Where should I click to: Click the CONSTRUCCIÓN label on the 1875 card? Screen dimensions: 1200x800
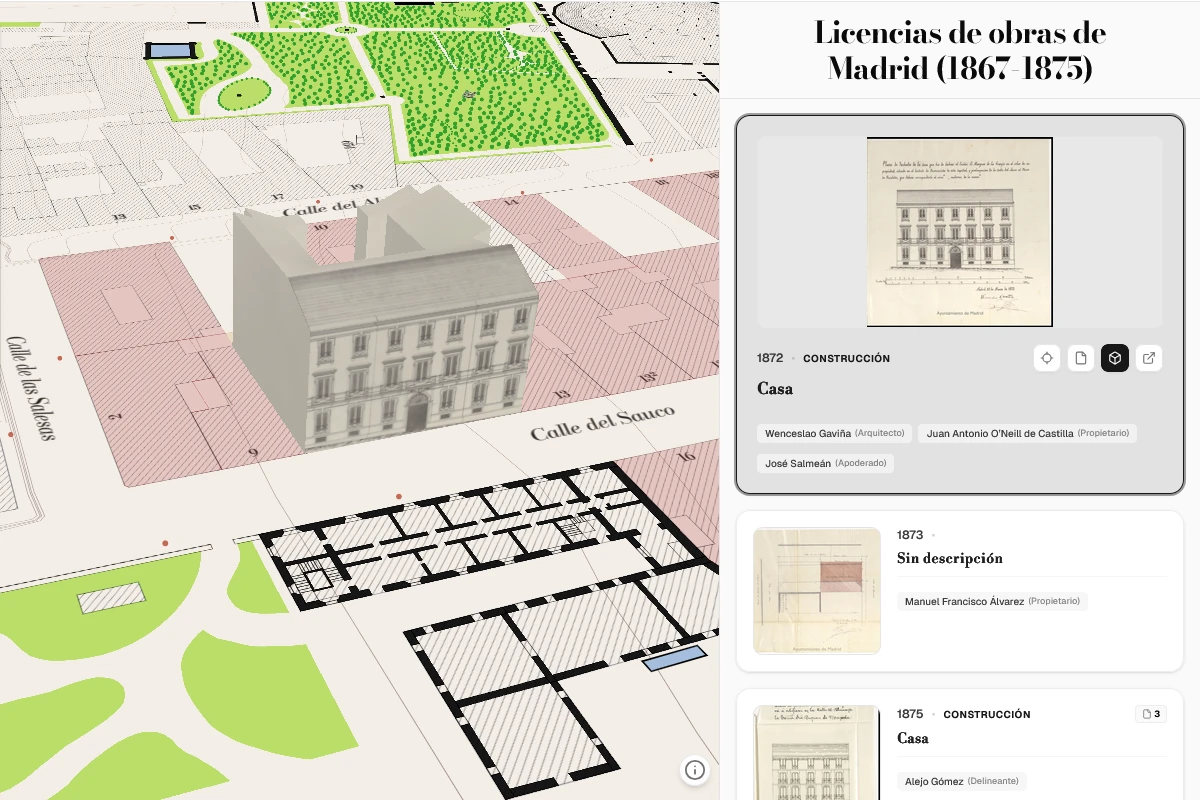pos(987,714)
